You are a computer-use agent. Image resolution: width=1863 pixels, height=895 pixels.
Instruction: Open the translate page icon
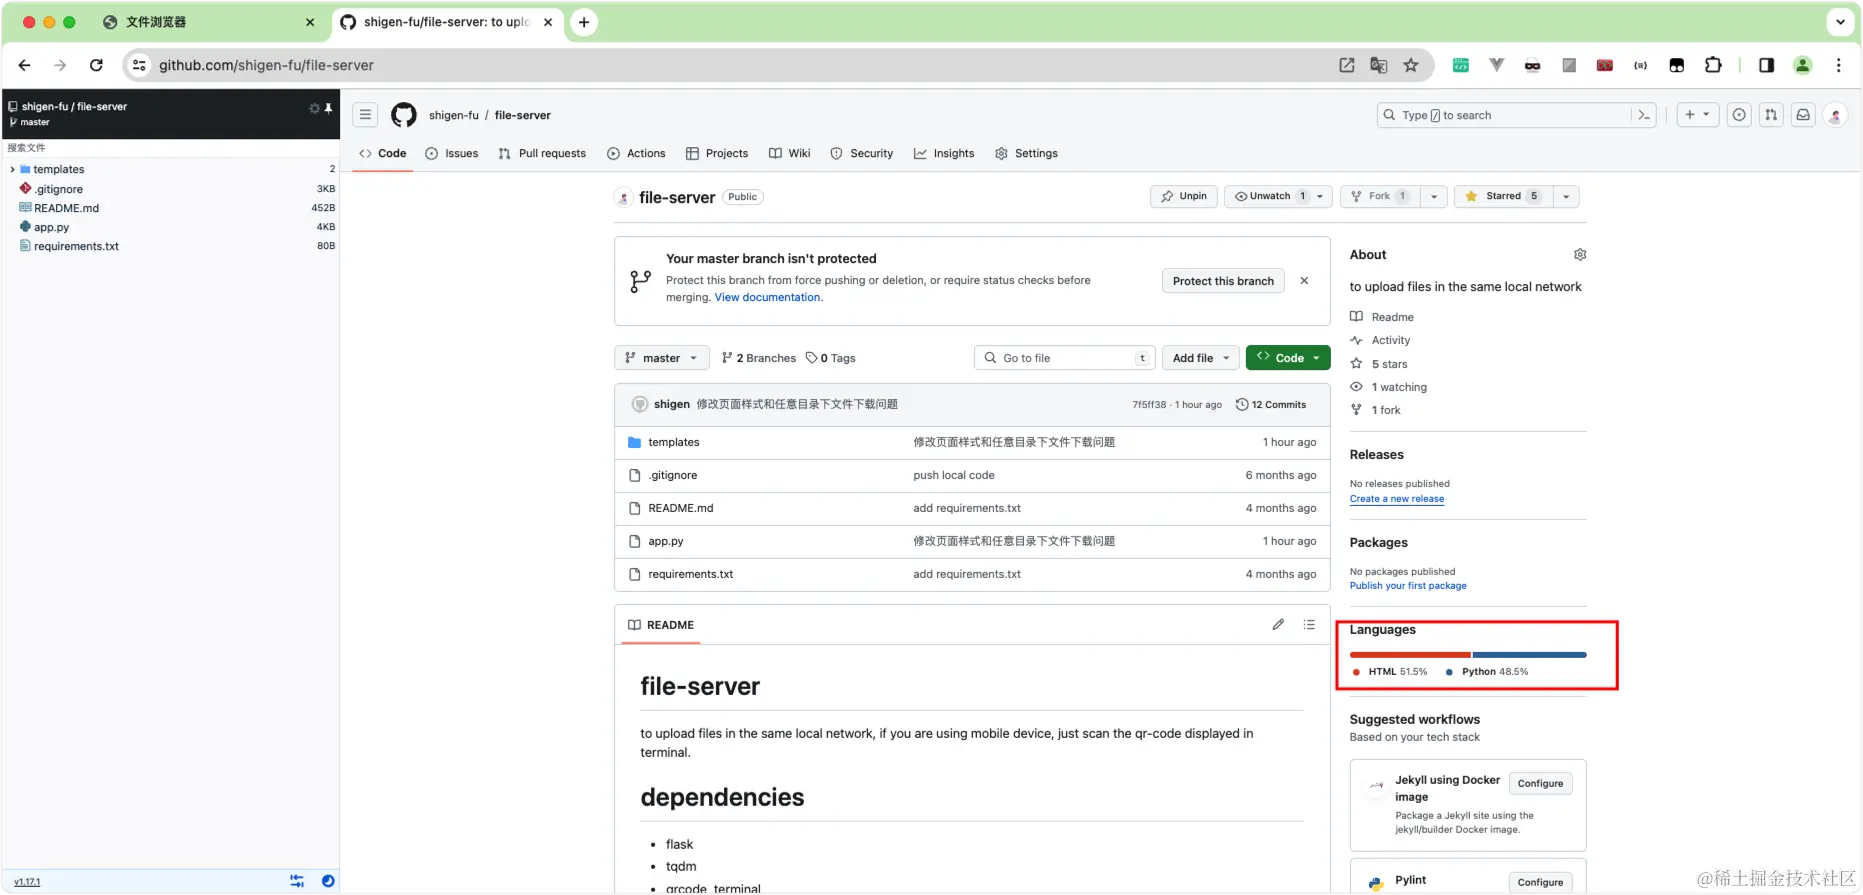(1379, 65)
